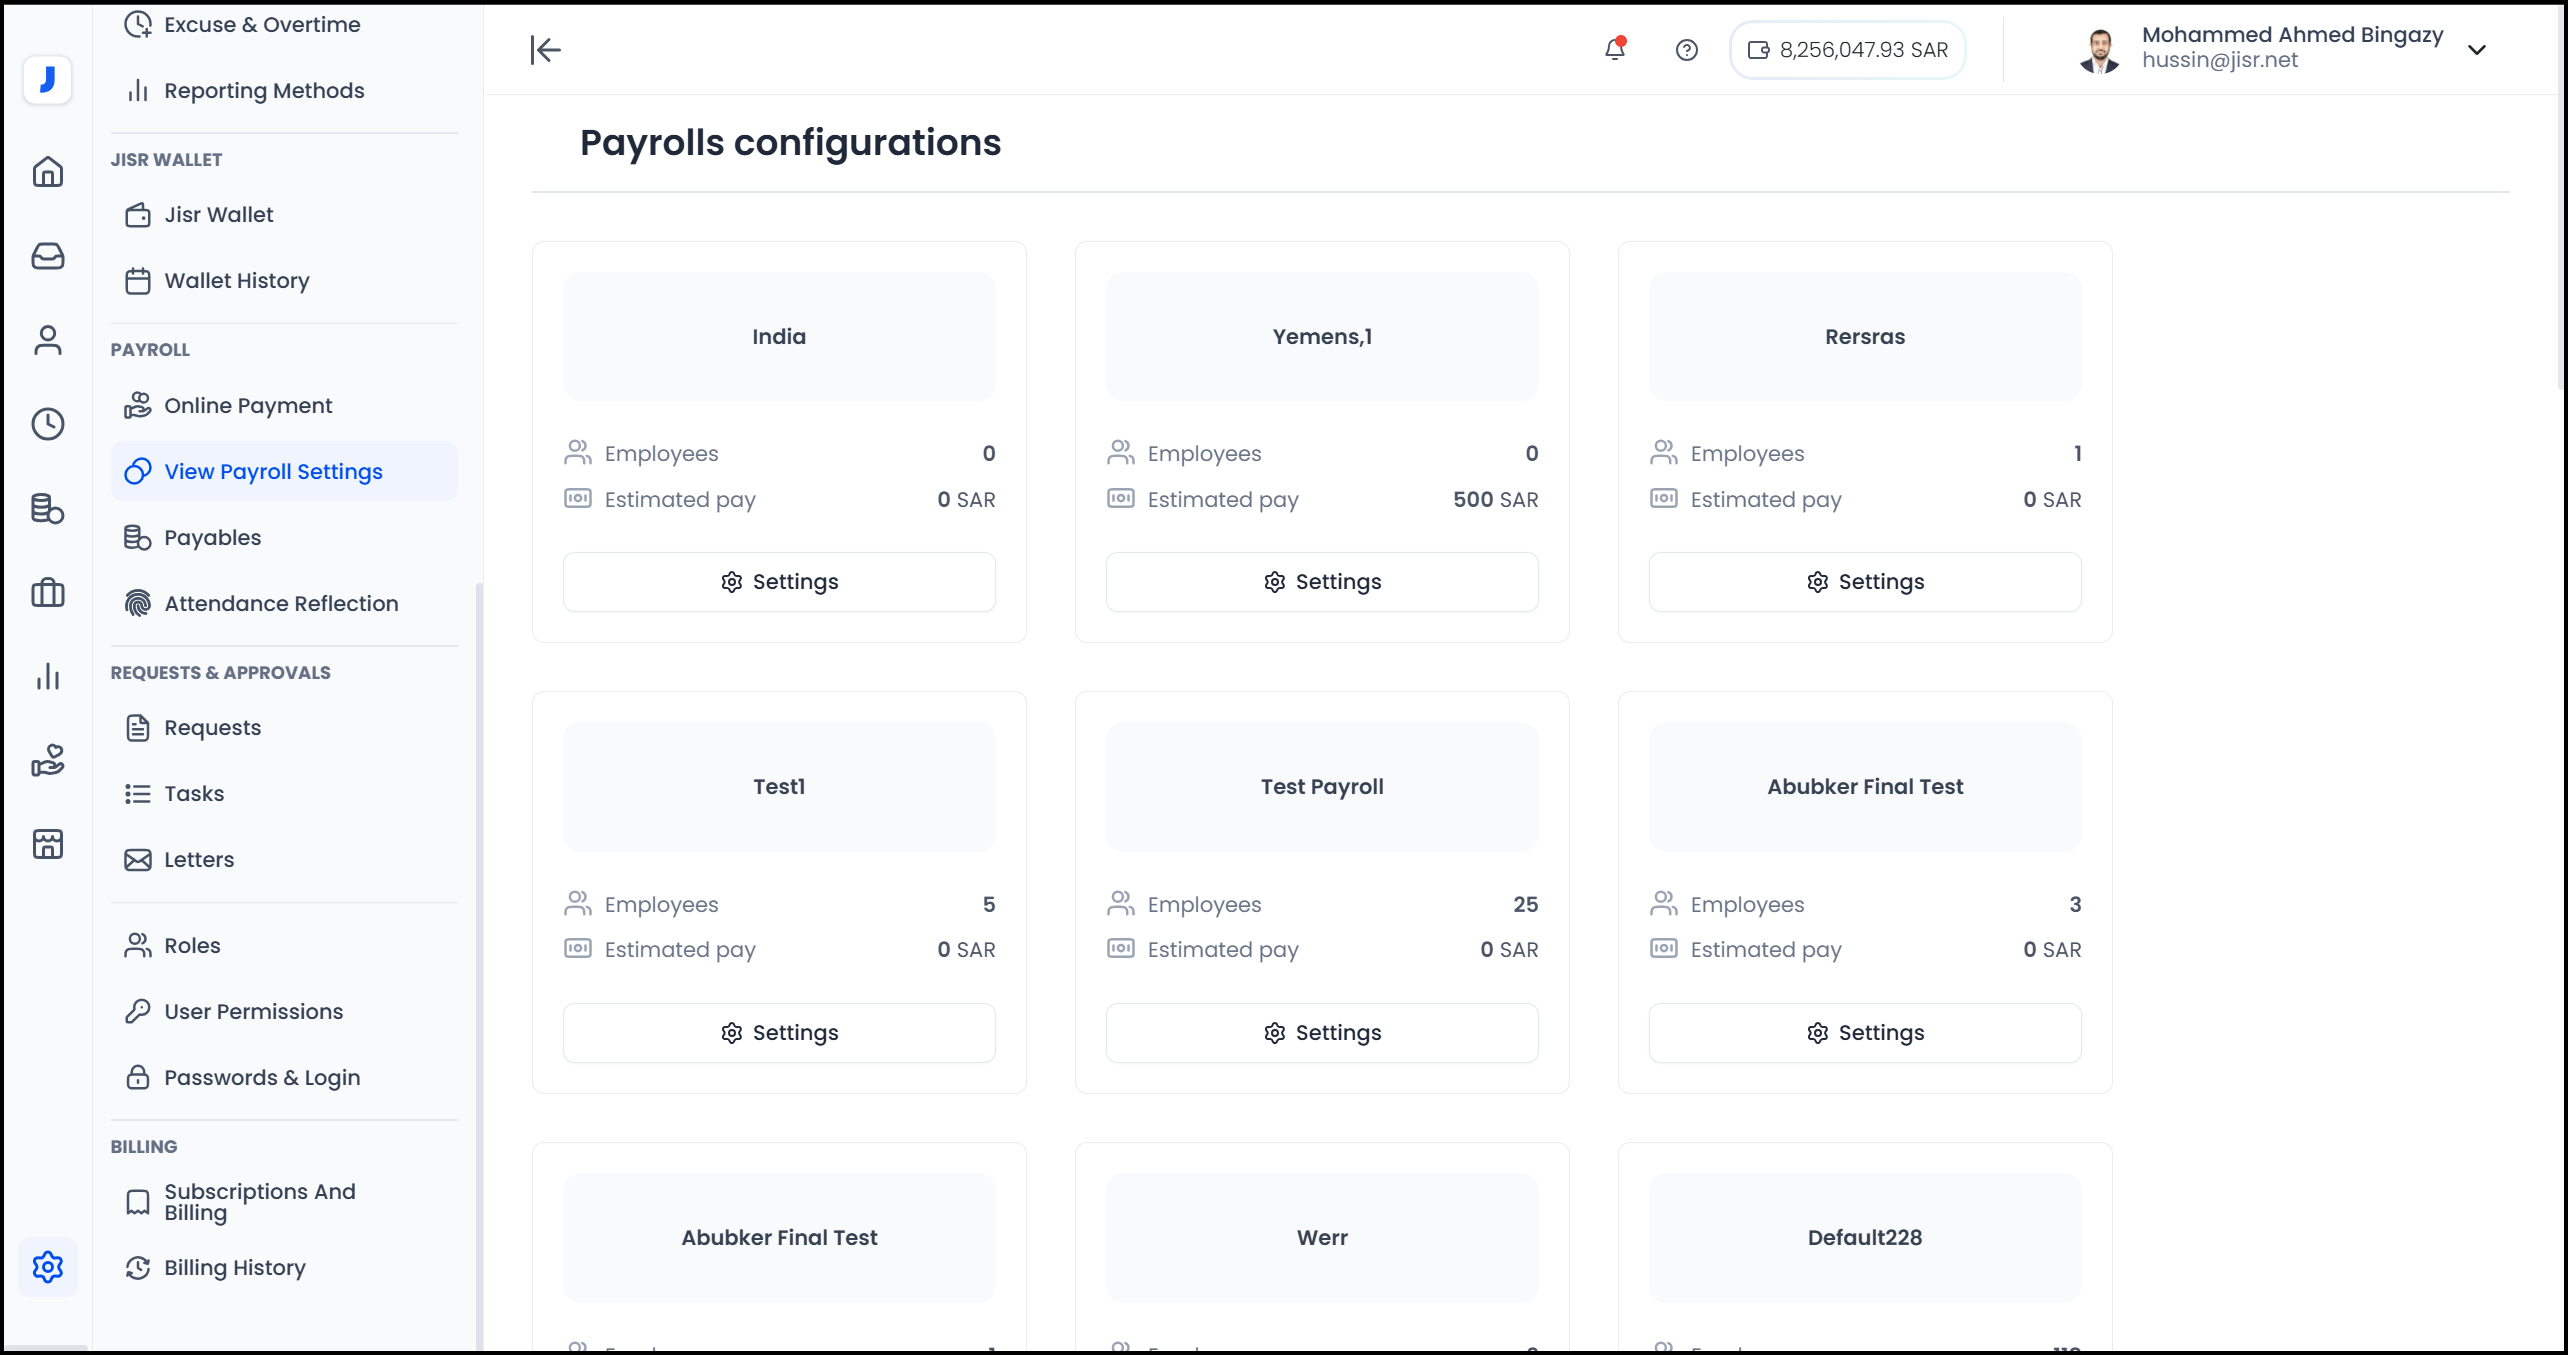Go to Online Payment menu item
2568x1355 pixels.
248,405
